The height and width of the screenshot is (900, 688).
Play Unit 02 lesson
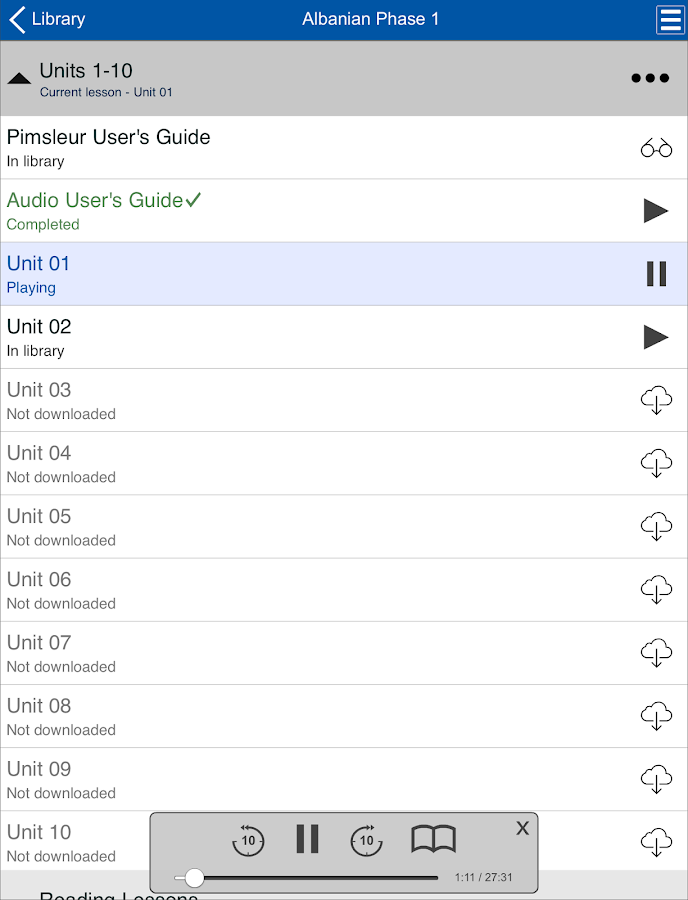click(656, 337)
